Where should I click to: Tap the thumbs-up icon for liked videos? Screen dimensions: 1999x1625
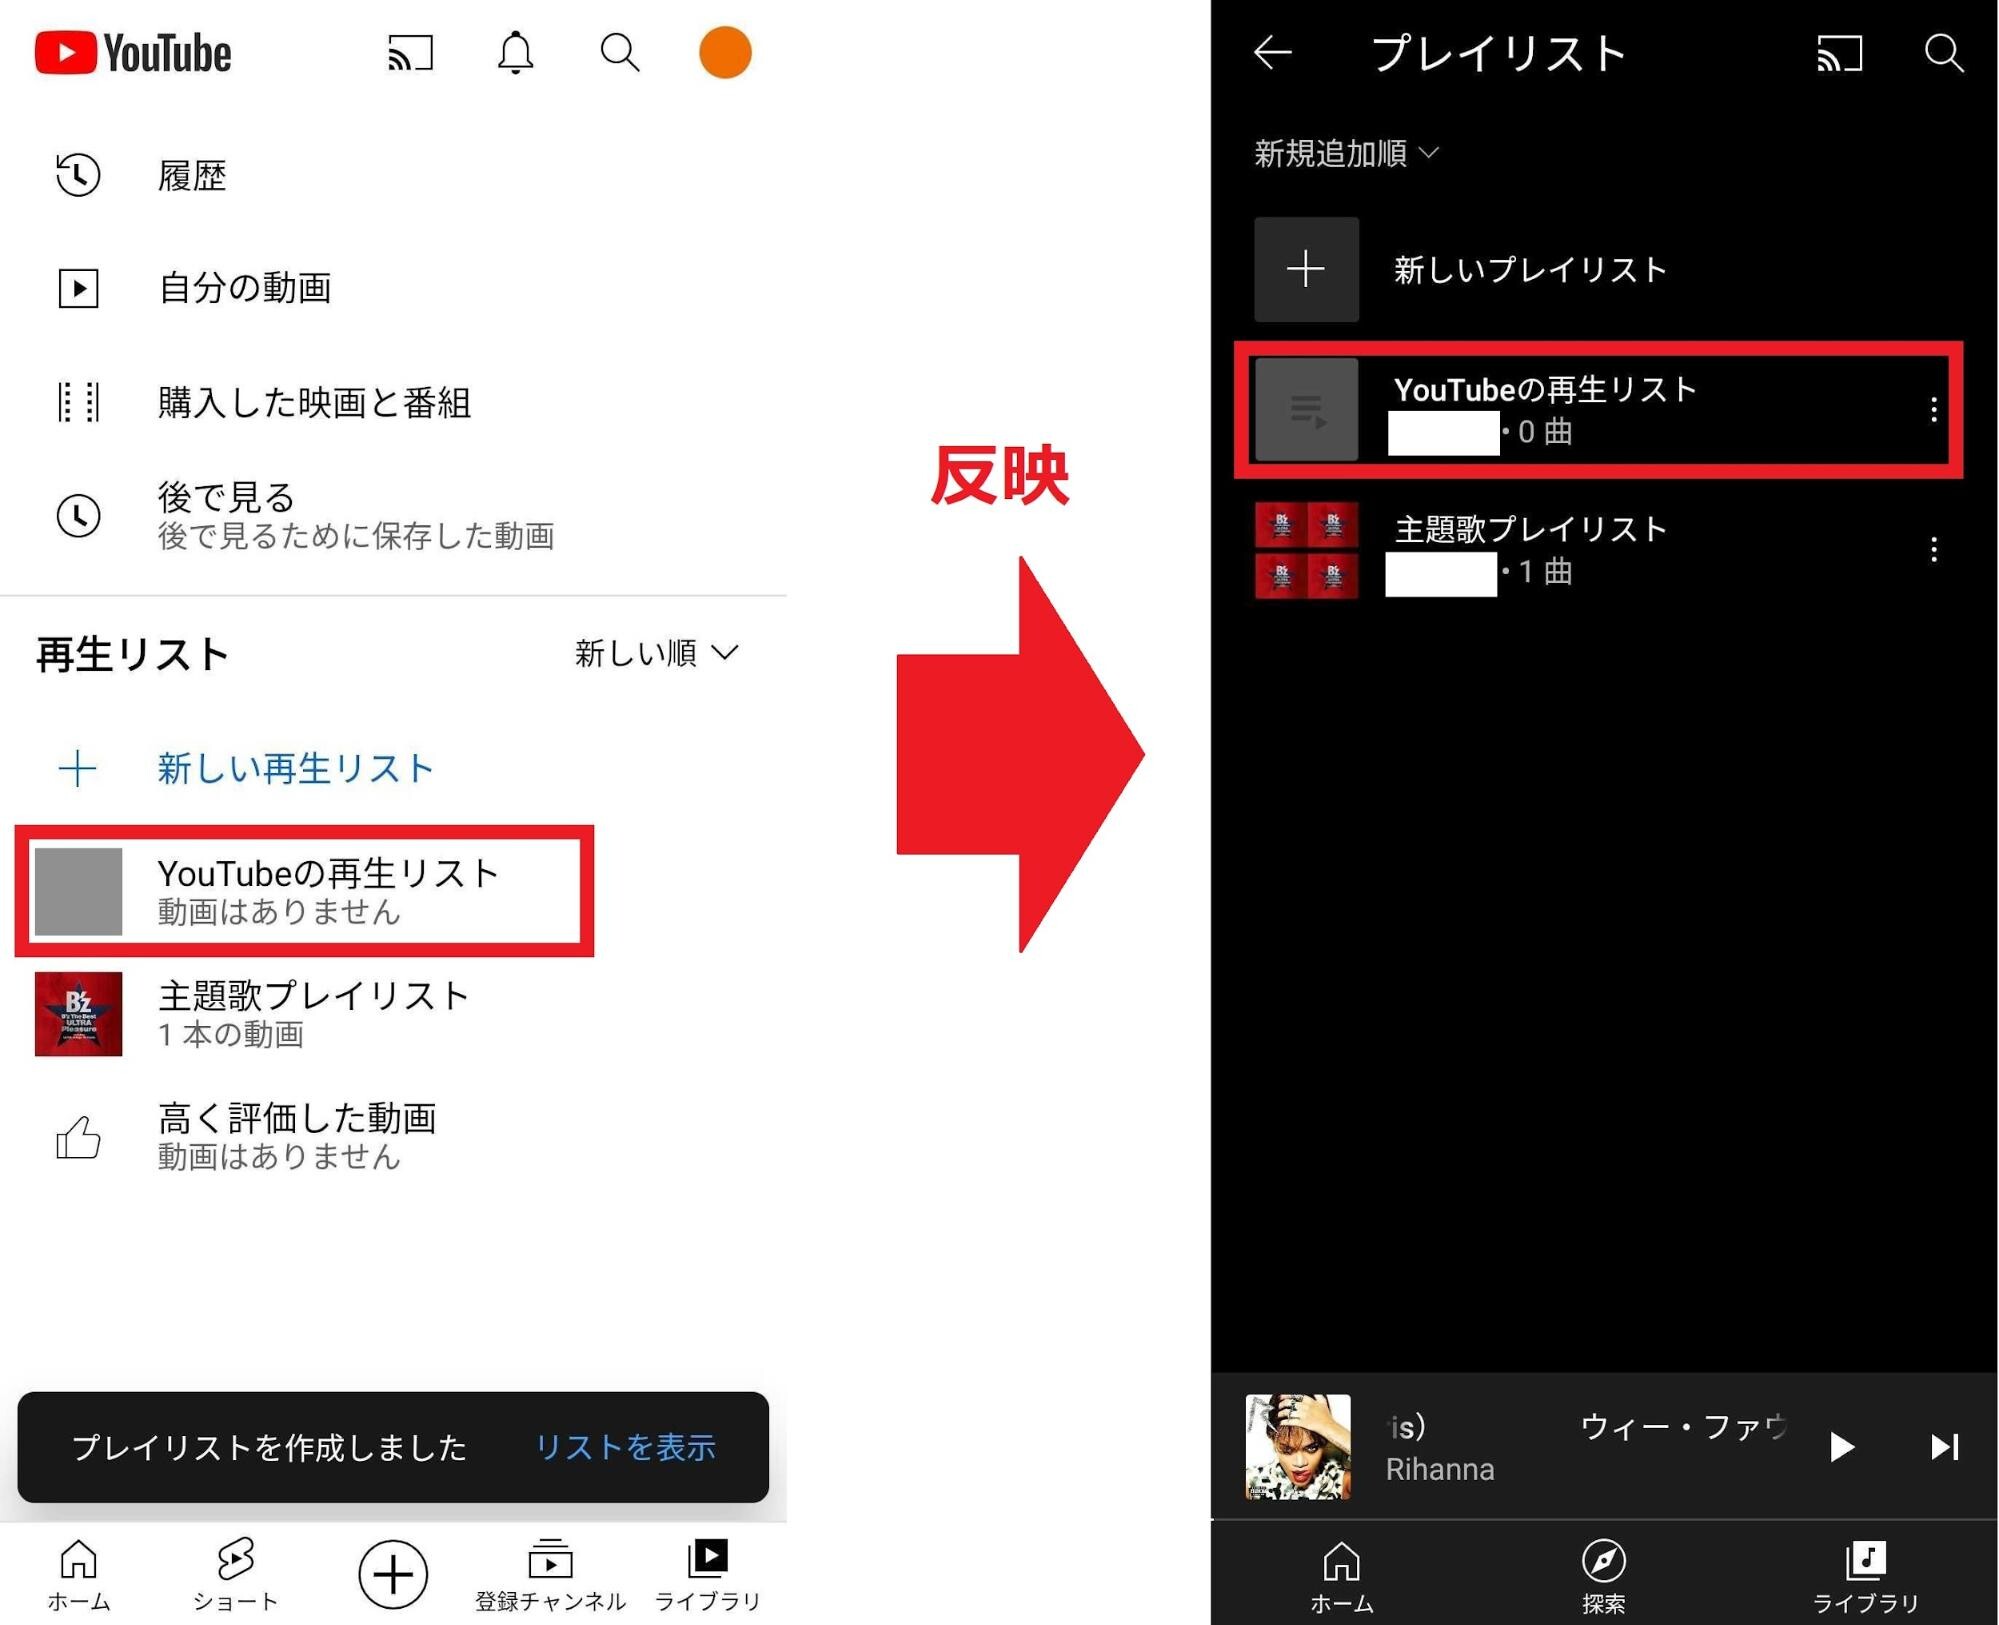[x=78, y=1137]
